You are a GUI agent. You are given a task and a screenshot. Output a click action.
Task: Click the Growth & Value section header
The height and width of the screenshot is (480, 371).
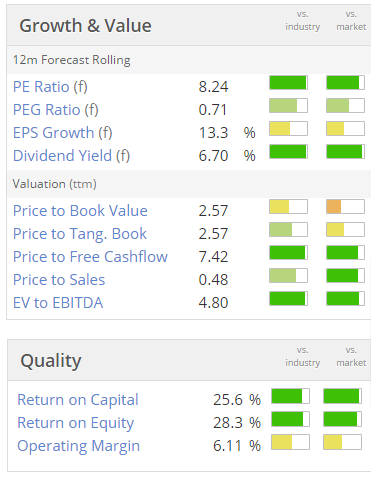click(85, 26)
